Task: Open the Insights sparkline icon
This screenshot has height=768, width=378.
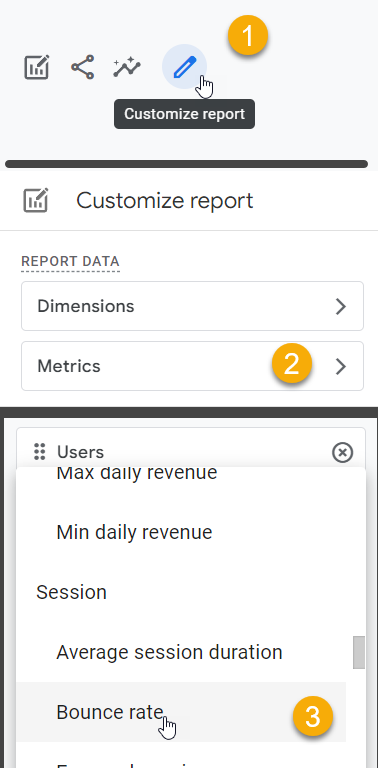Action: (127, 68)
